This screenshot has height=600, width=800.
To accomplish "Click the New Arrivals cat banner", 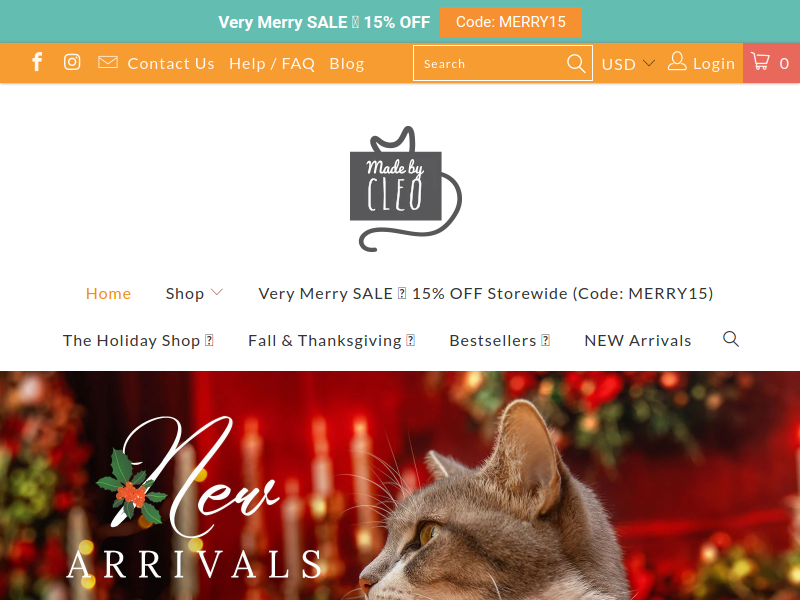I will click(400, 486).
